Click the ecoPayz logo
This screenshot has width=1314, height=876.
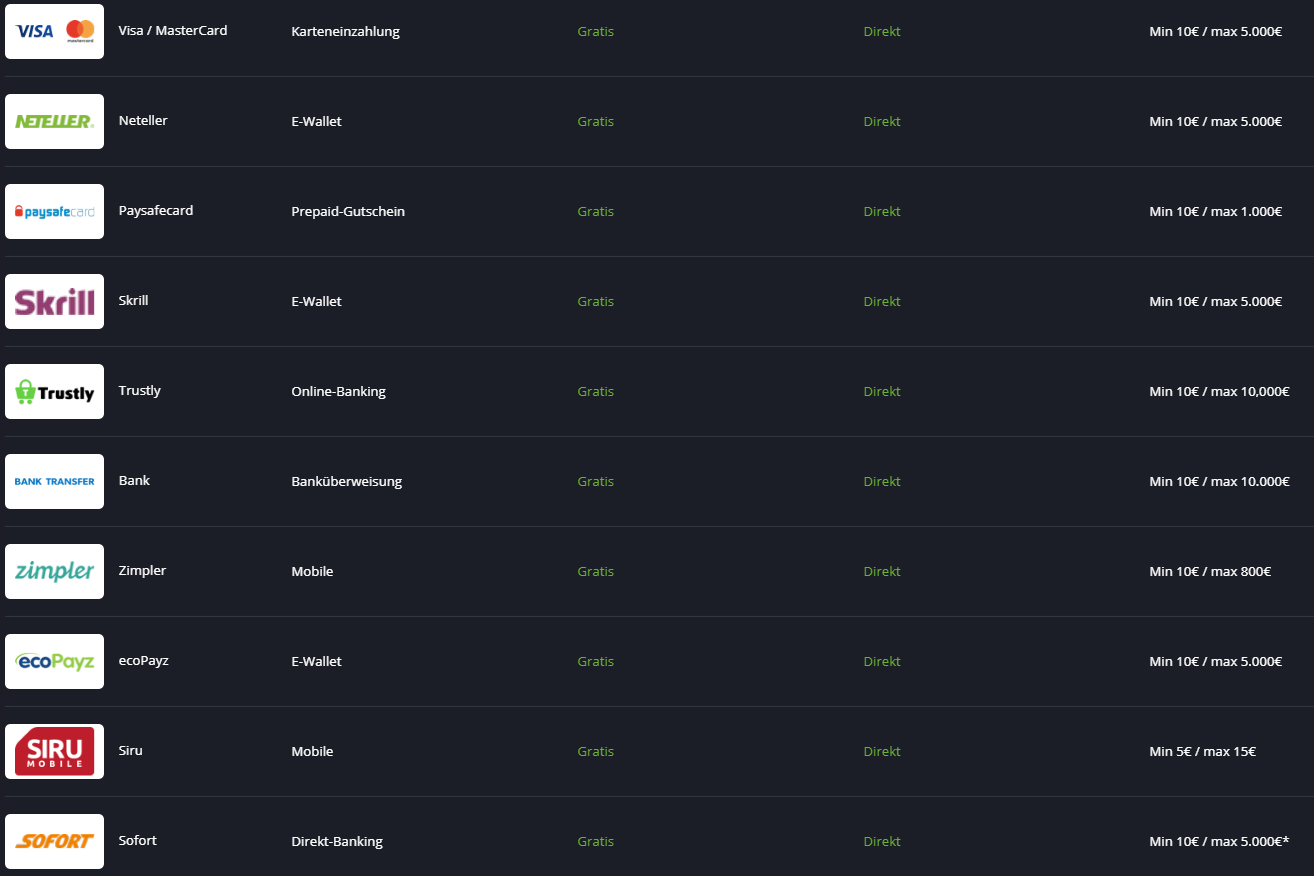(x=54, y=661)
